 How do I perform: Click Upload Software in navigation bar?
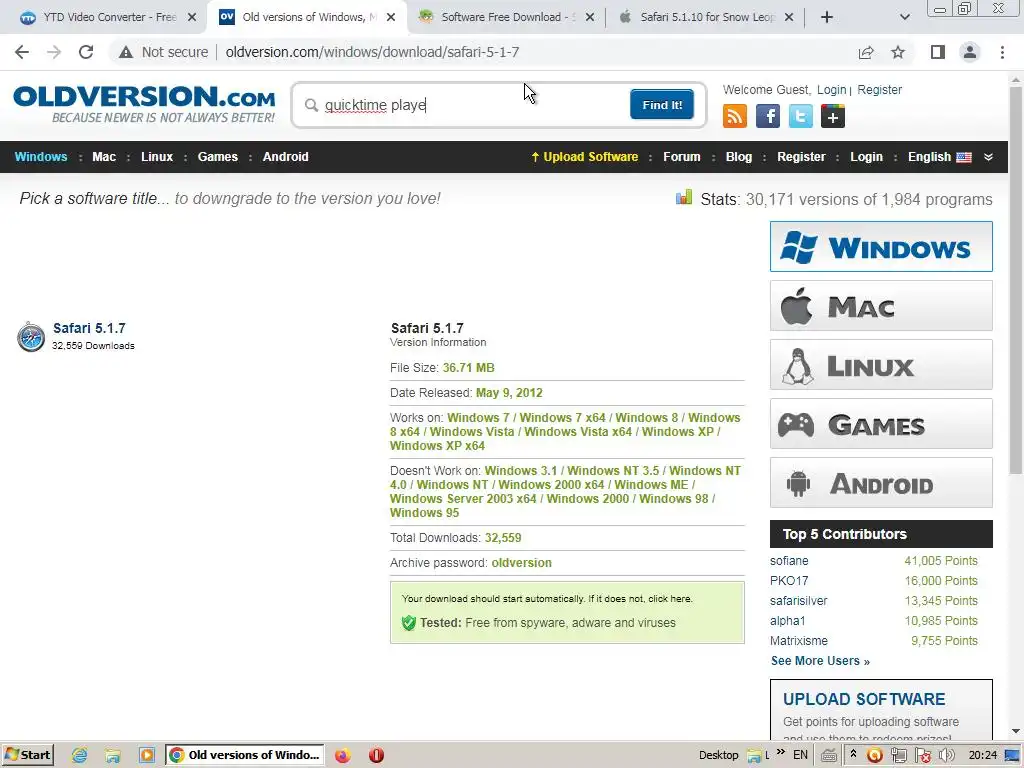[584, 157]
